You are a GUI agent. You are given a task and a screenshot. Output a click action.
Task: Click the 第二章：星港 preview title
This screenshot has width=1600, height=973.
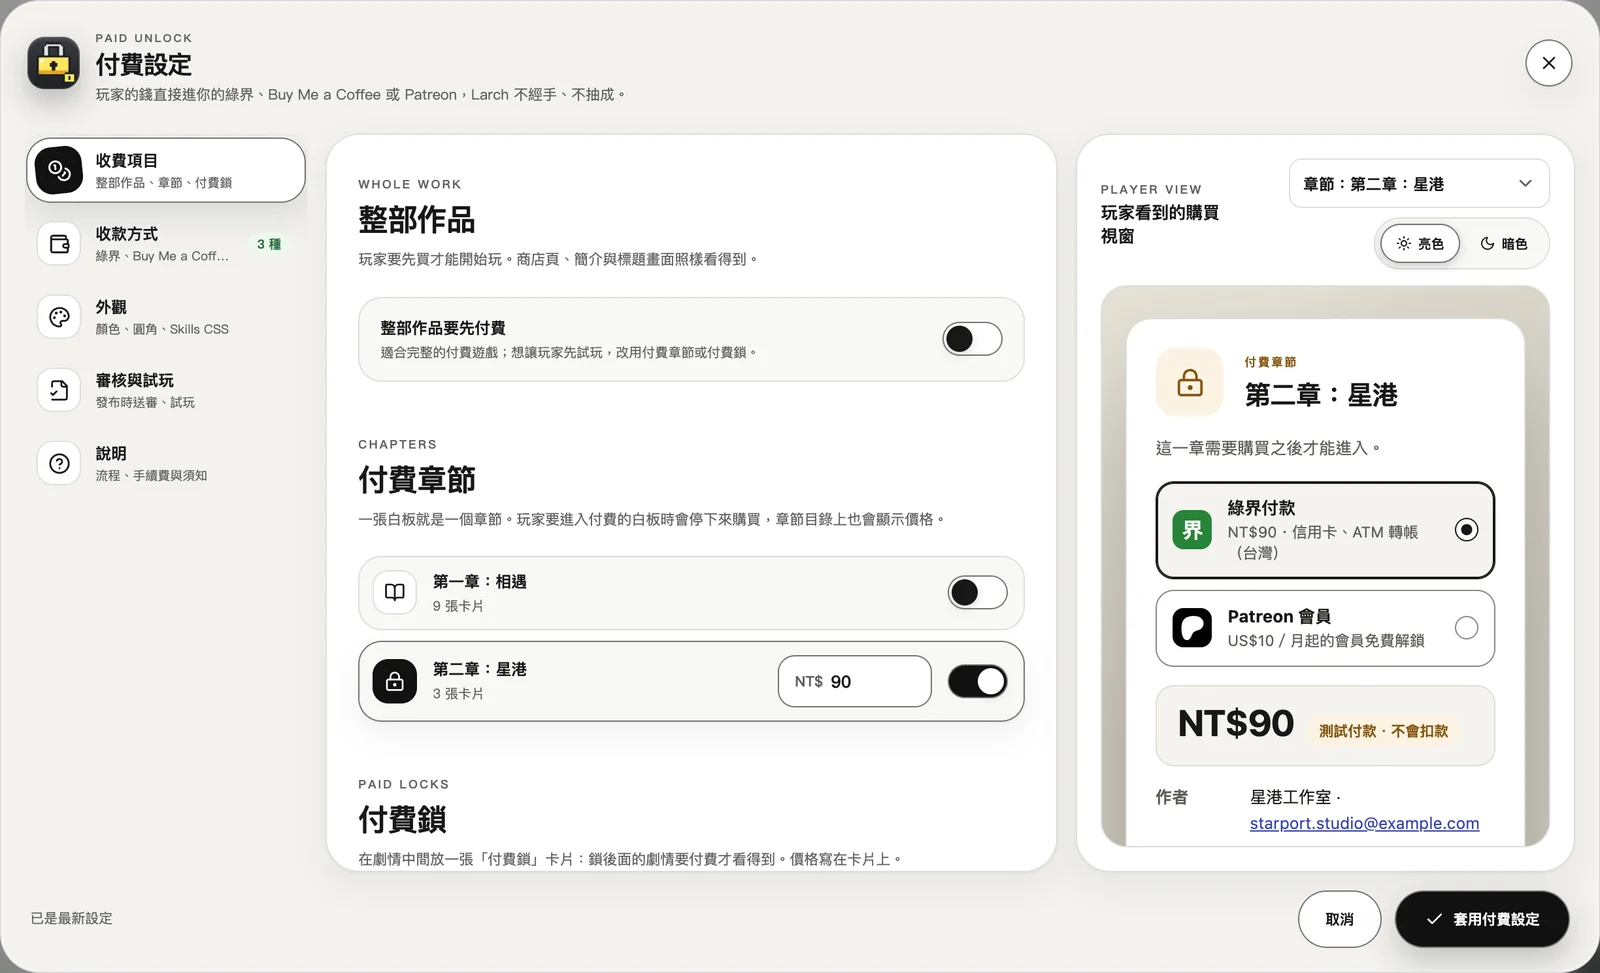coord(1321,395)
